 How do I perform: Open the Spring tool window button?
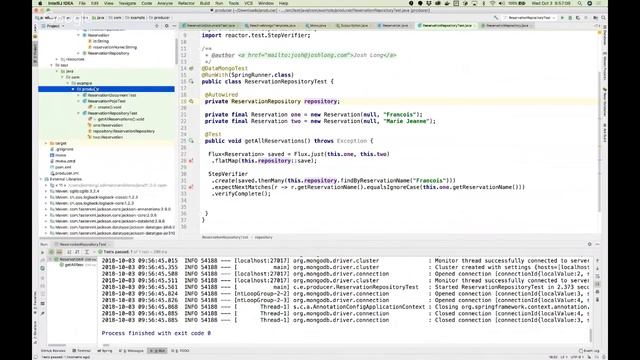point(105,351)
